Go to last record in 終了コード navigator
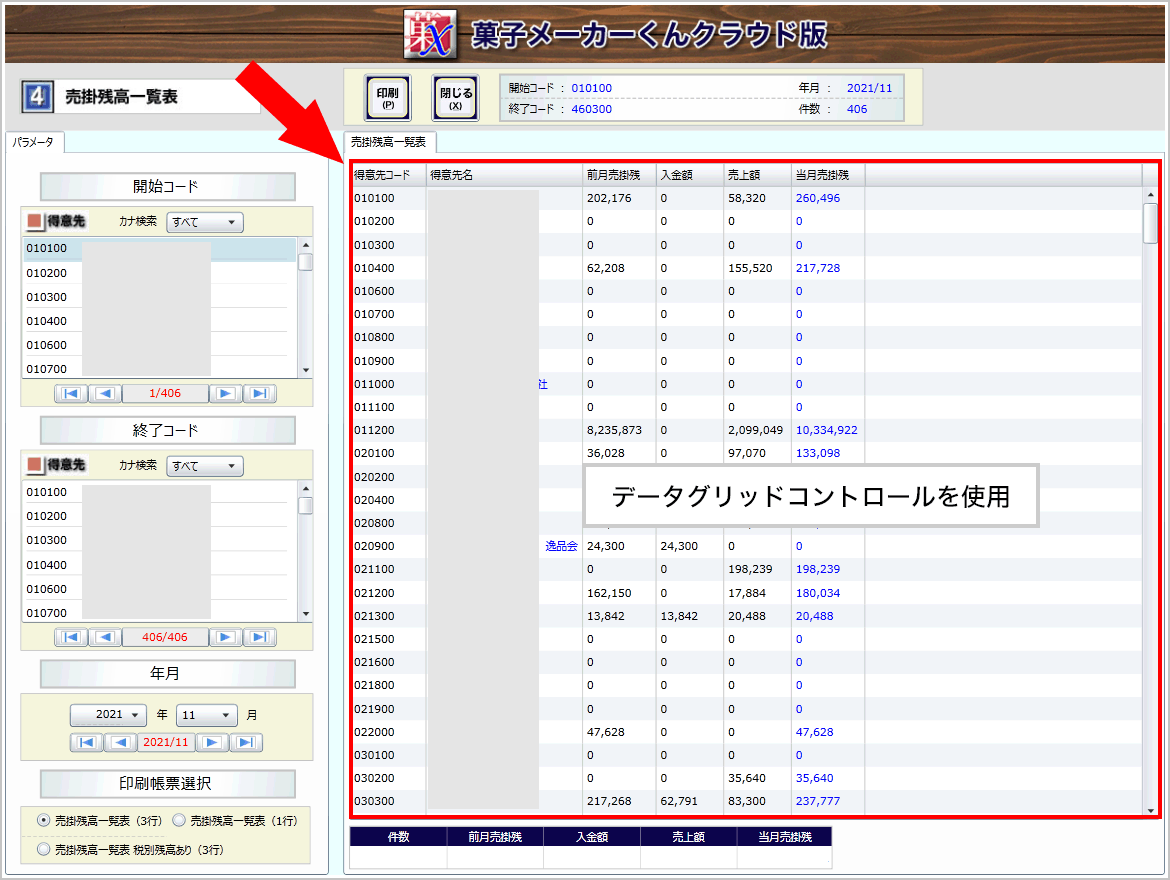The height and width of the screenshot is (880, 1170). (x=260, y=637)
